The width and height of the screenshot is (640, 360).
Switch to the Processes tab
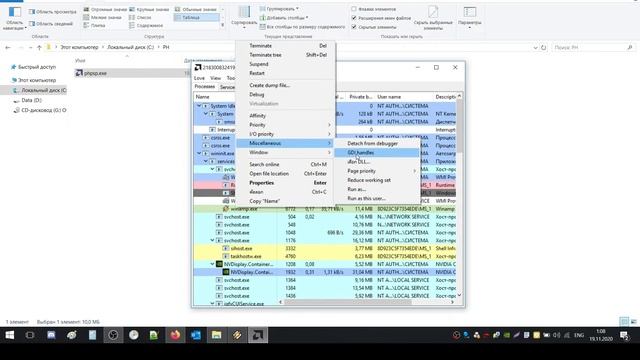tap(204, 87)
